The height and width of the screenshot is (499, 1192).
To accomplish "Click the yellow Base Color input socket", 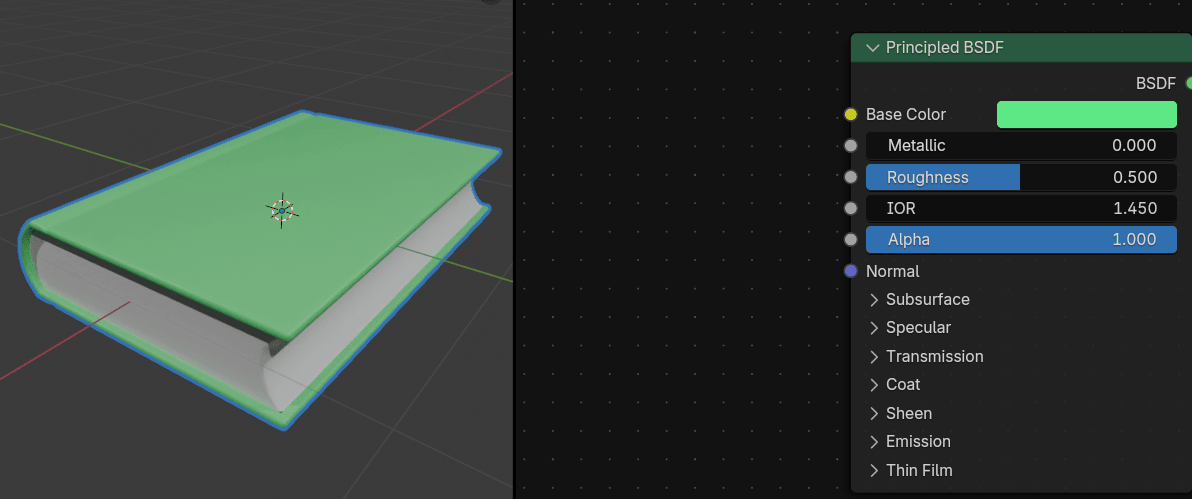I will pos(851,115).
